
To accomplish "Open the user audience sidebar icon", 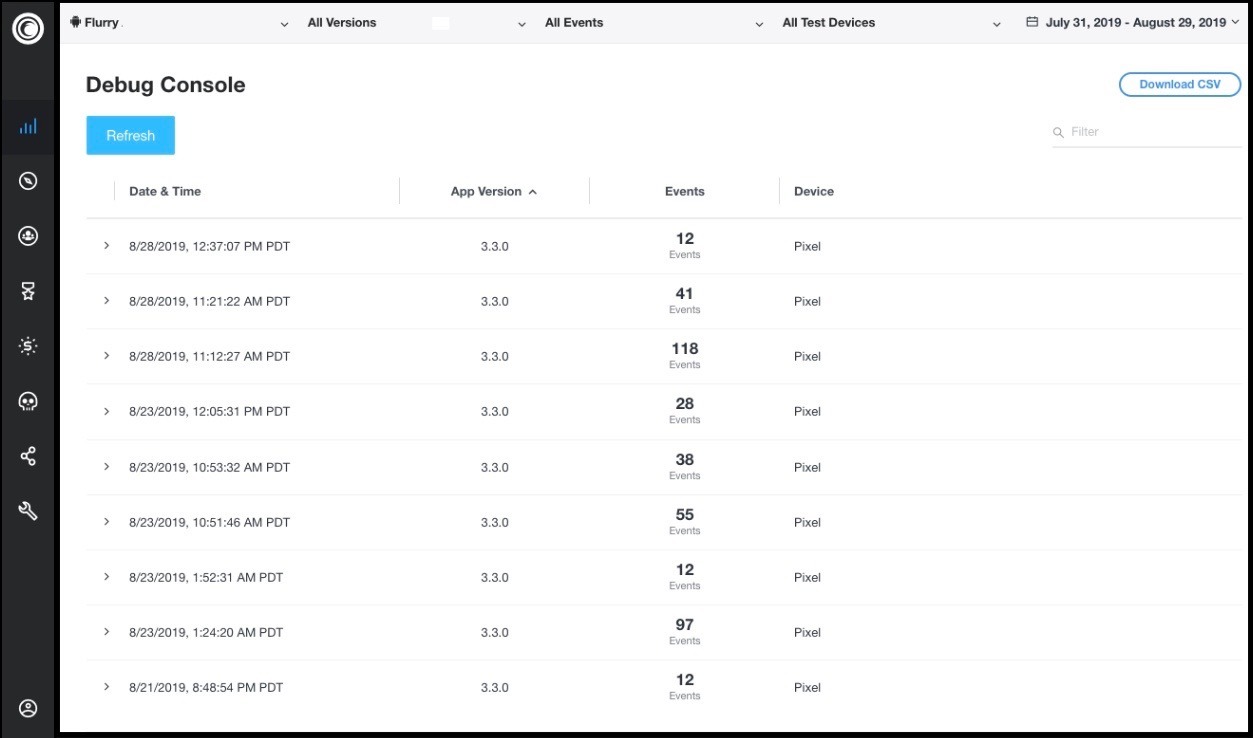I will (x=28, y=236).
